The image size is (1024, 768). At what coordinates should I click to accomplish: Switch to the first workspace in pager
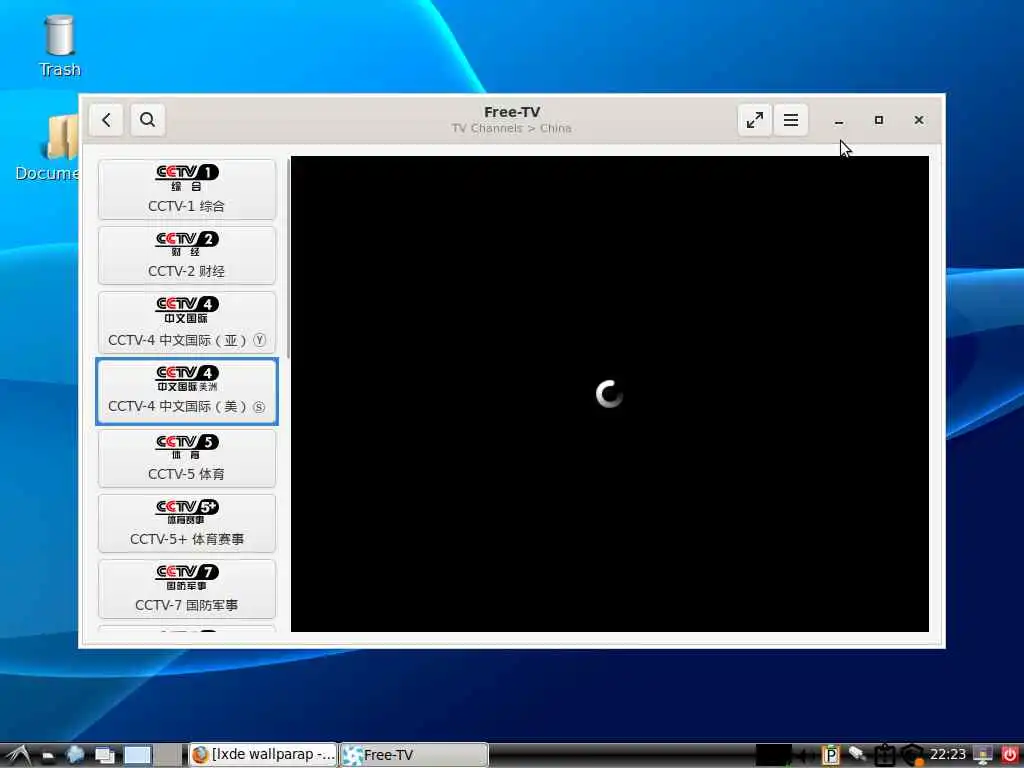click(x=138, y=756)
